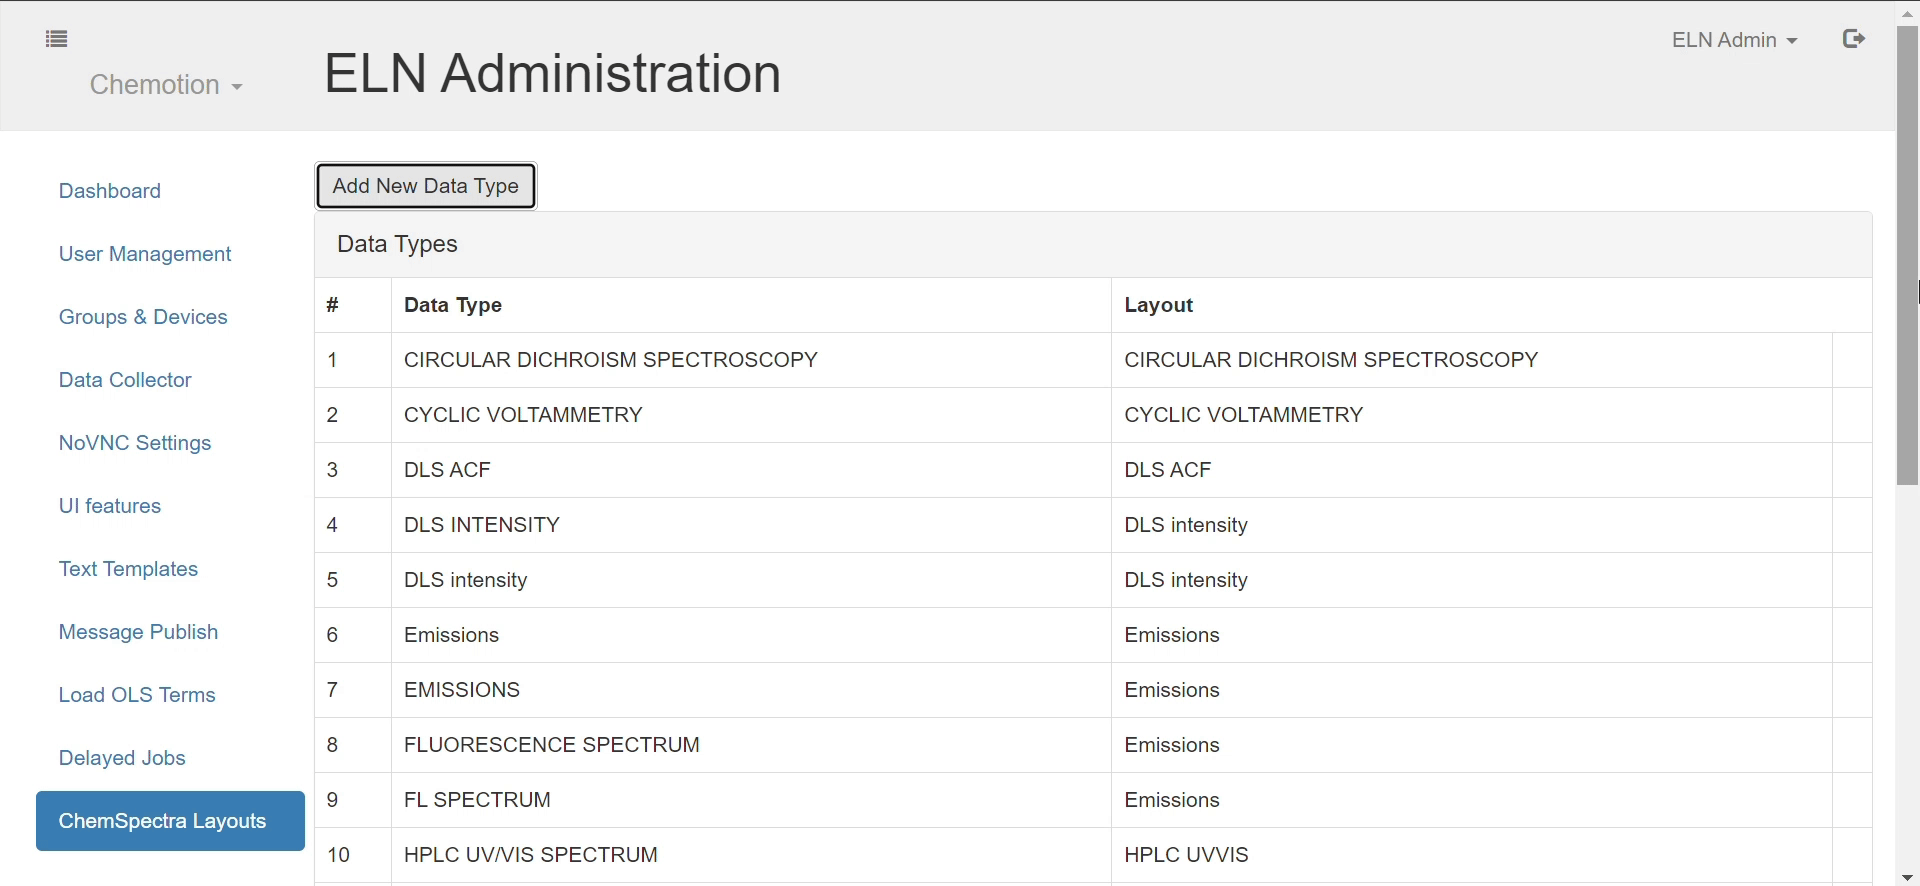Select the CYCLIC VOLTAMMETRY data type row
1920x886 pixels.
tap(523, 415)
